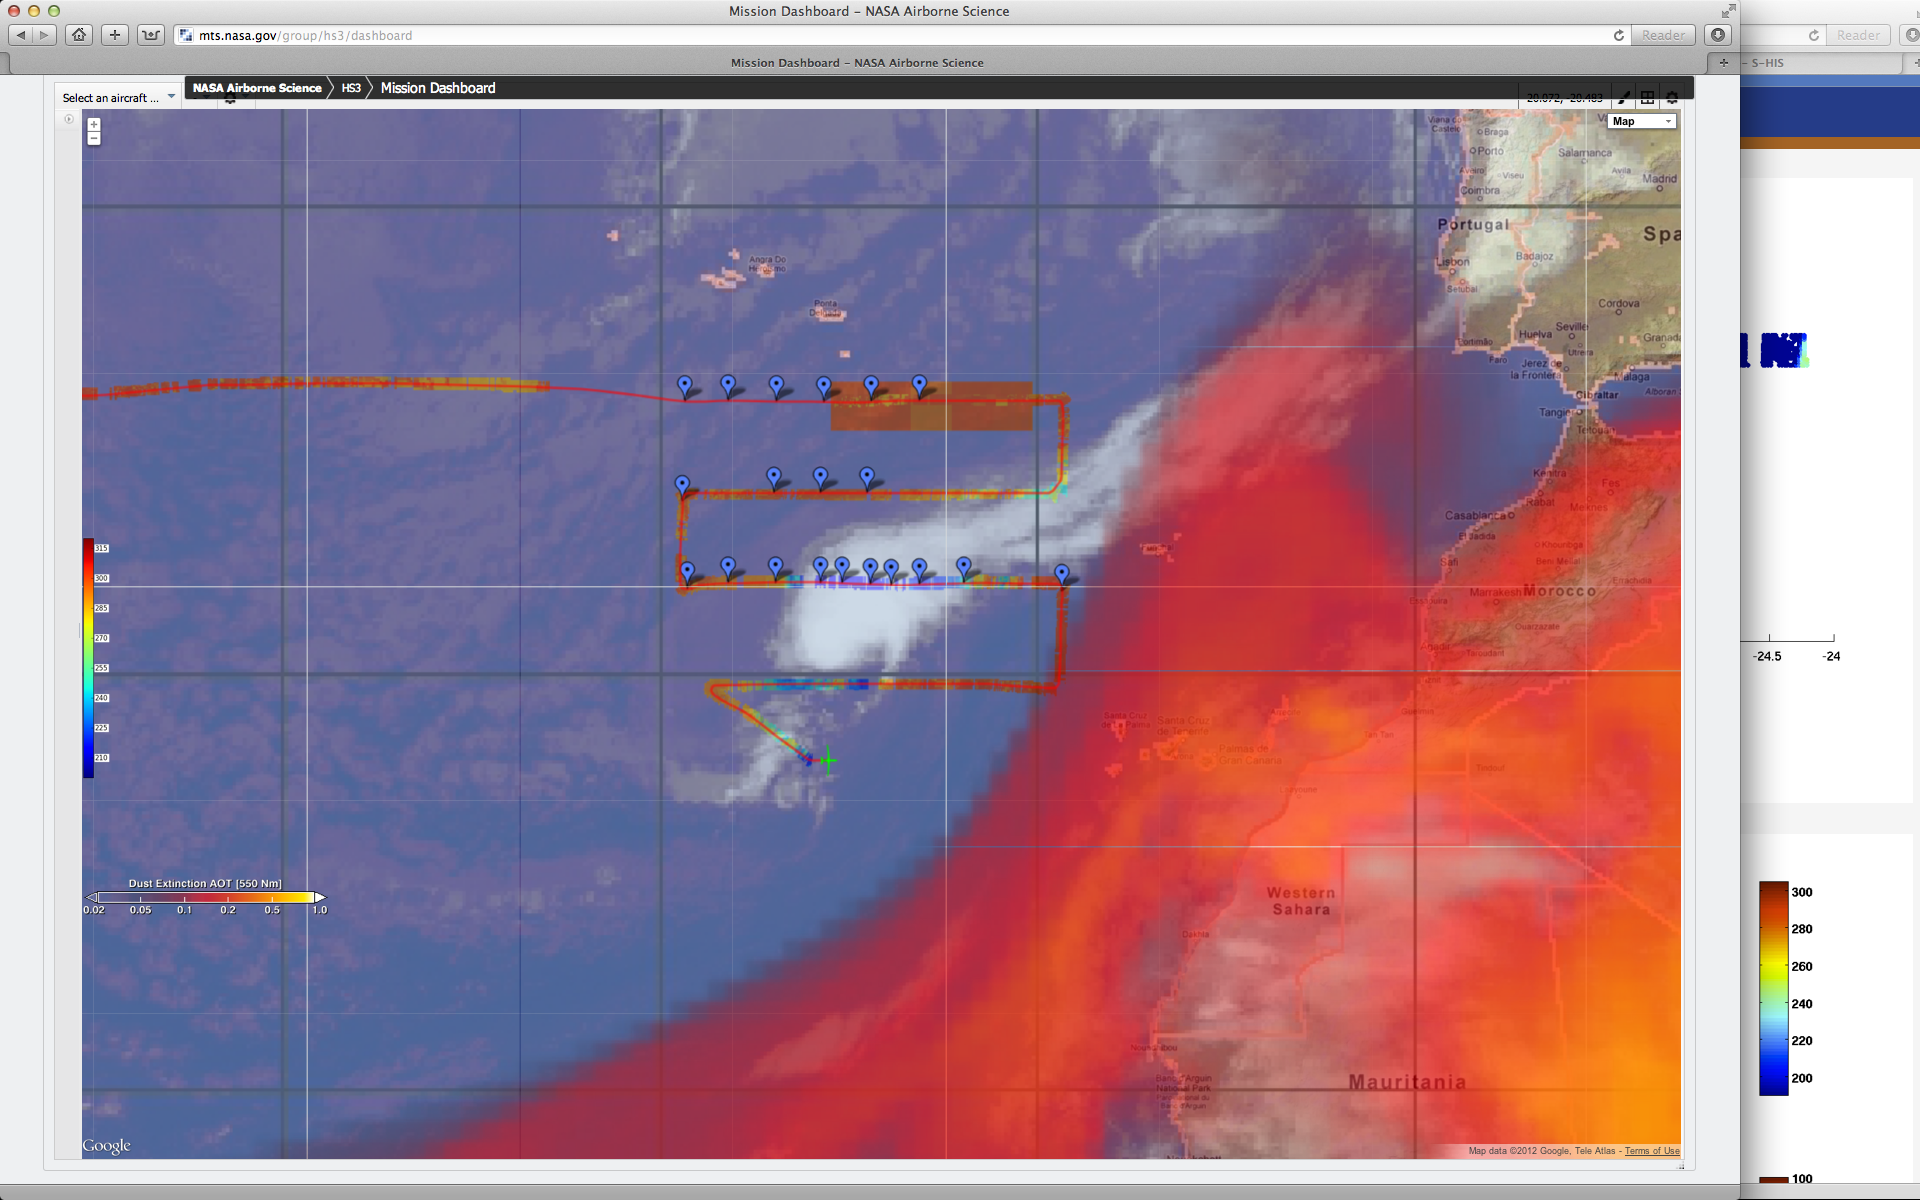Open the settings gear at top right
The height and width of the screenshot is (1200, 1920).
pyautogui.click(x=1672, y=97)
